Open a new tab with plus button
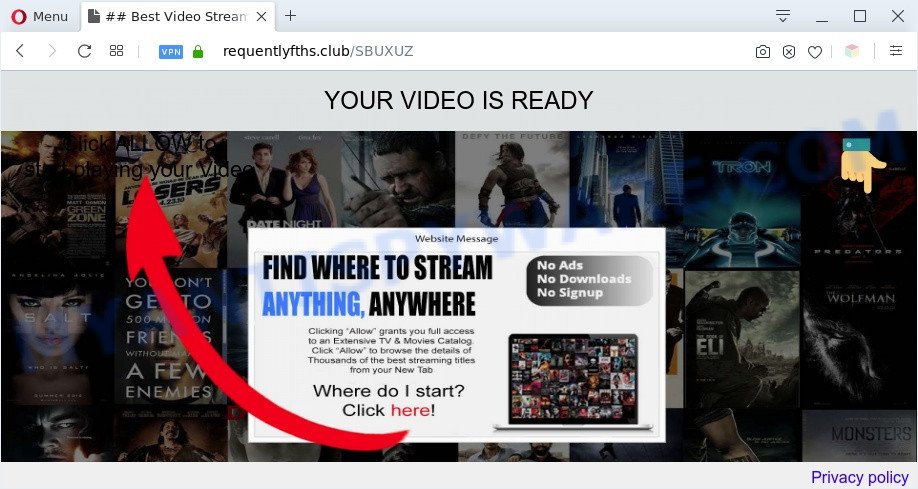Screen dimensions: 918x489 pos(290,16)
